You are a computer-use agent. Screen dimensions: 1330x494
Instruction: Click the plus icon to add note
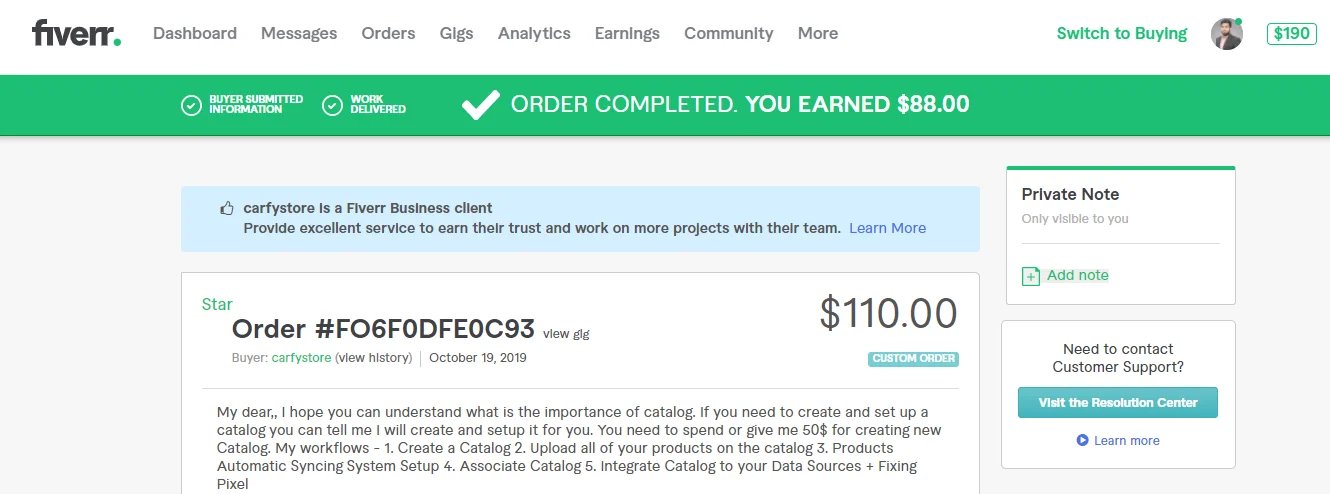pyautogui.click(x=1031, y=276)
